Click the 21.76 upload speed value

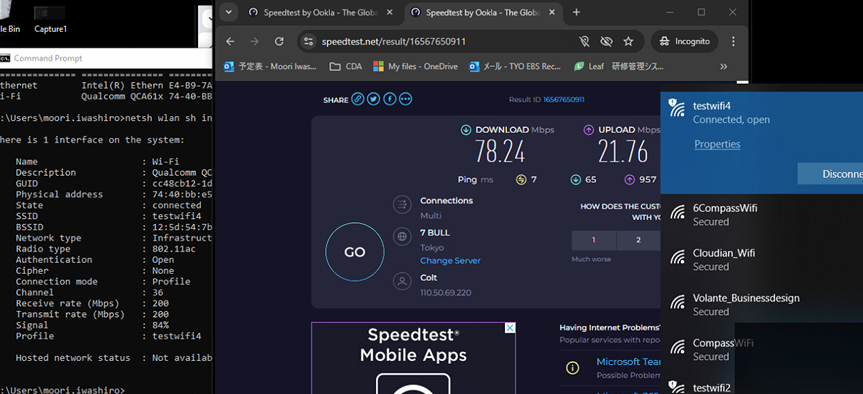coord(623,152)
